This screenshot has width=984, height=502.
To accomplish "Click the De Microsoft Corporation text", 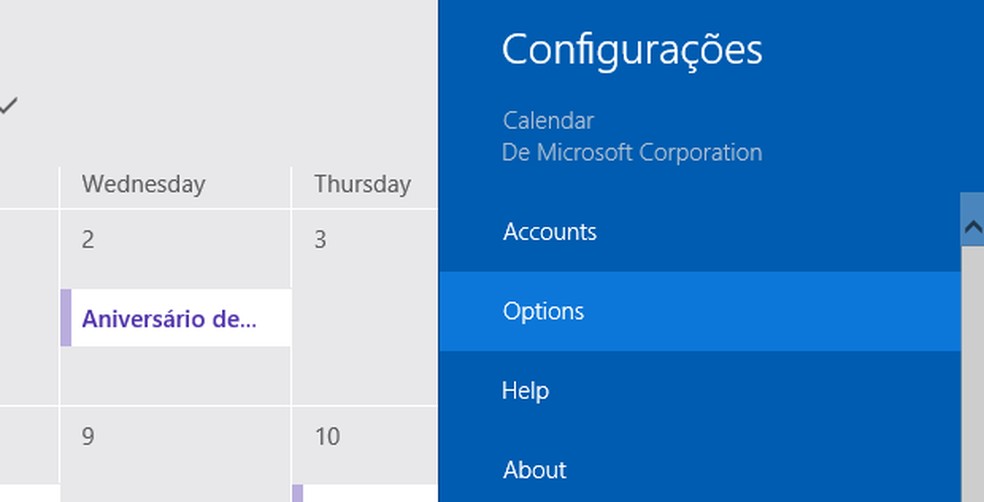I will [x=632, y=153].
